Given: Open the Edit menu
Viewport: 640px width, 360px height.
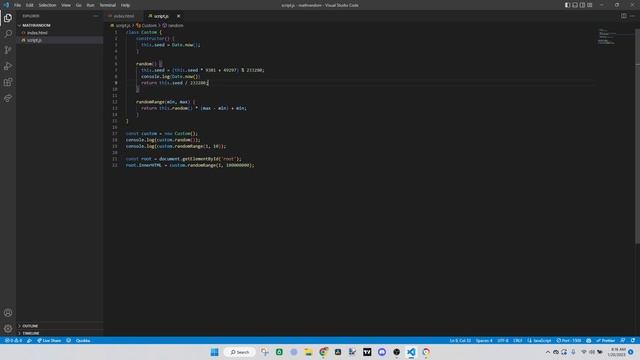Looking at the screenshot, I should pos(29,5).
